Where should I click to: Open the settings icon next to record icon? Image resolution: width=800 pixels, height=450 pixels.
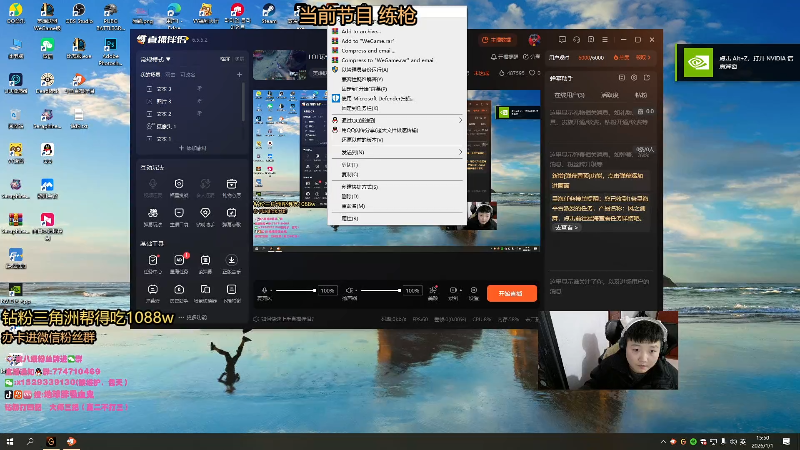click(474, 290)
